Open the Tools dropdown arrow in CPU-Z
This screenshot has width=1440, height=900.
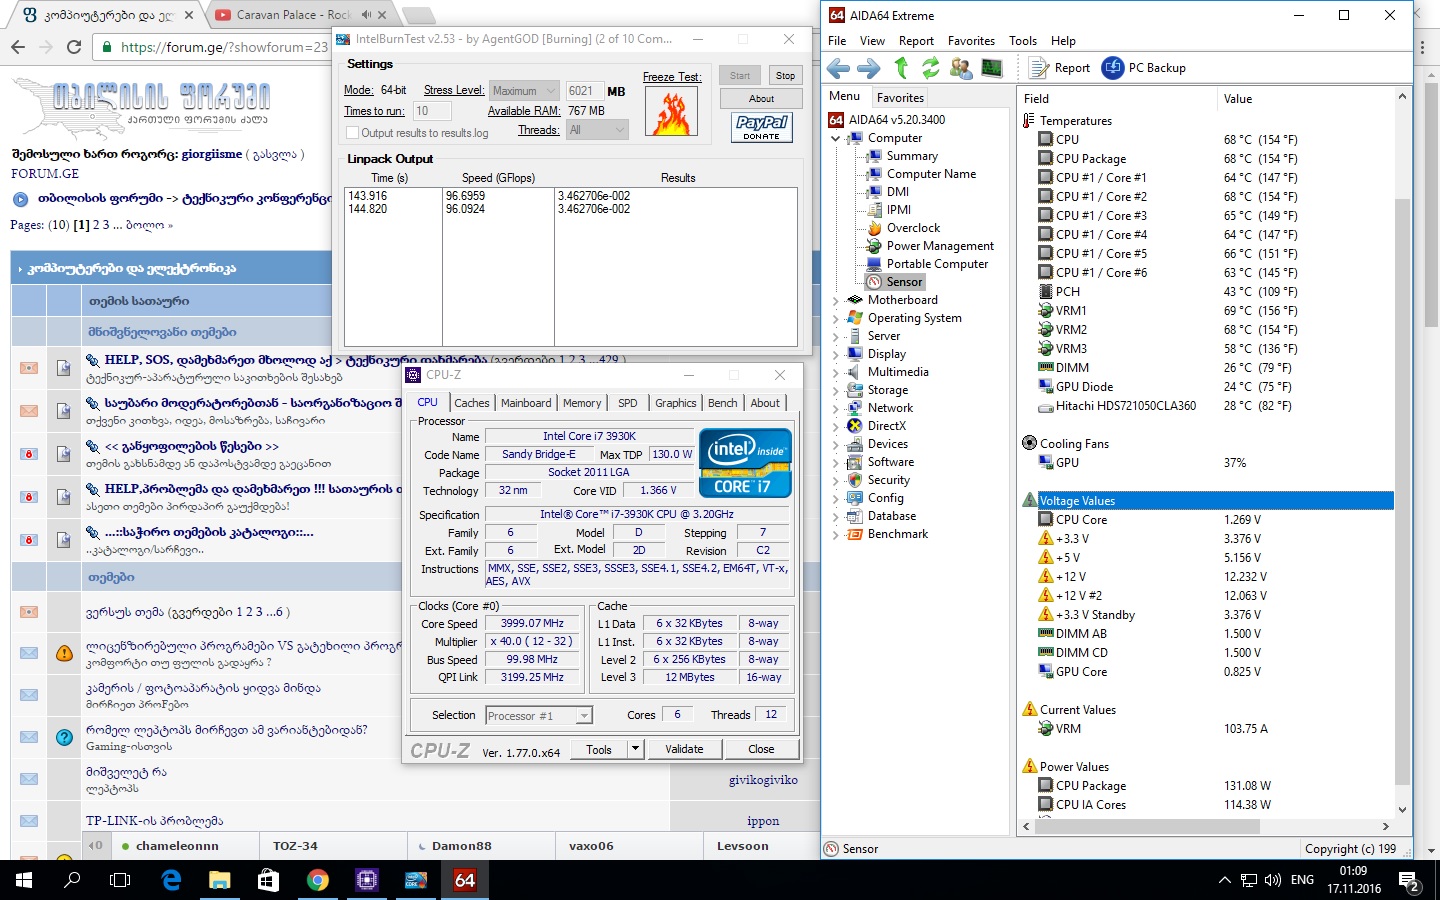coord(635,749)
